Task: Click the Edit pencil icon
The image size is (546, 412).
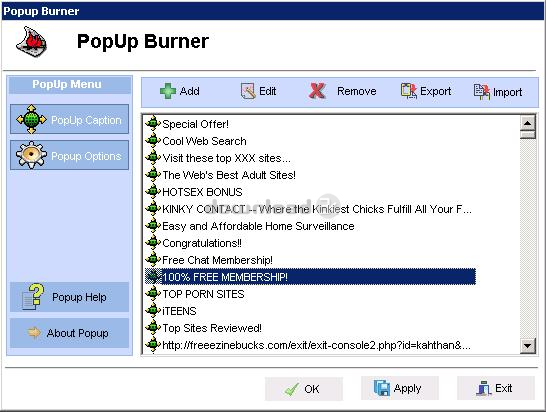Action: coord(248,91)
